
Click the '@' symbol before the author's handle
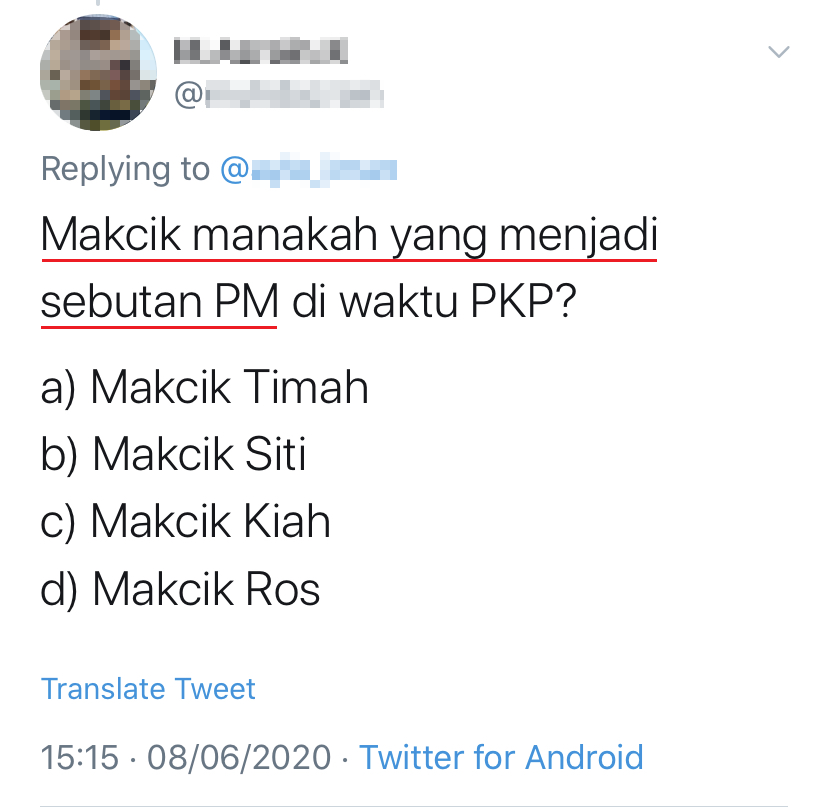tap(188, 95)
